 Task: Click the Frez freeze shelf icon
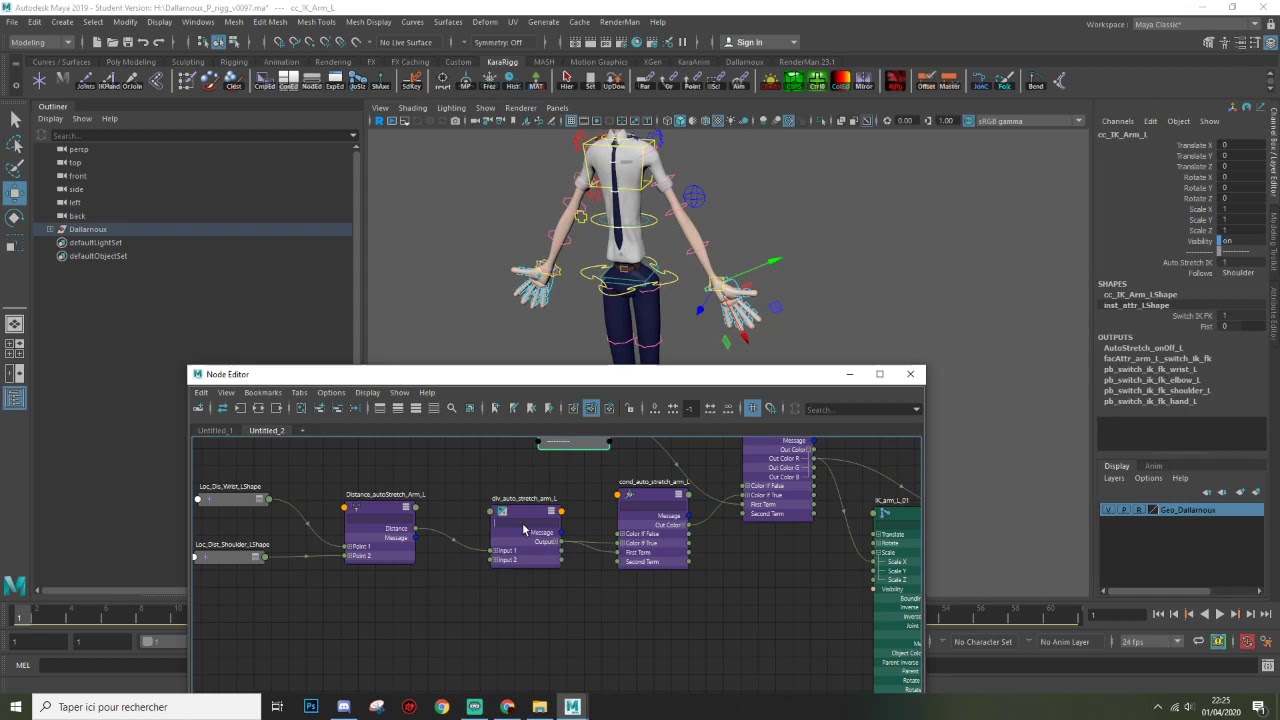(x=489, y=81)
